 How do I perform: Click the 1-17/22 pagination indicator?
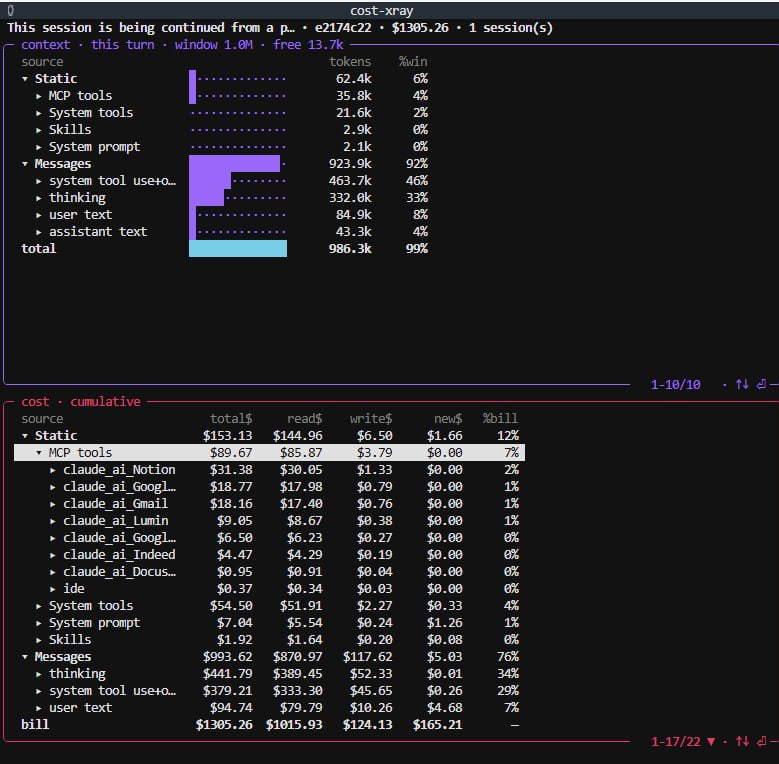coord(676,742)
